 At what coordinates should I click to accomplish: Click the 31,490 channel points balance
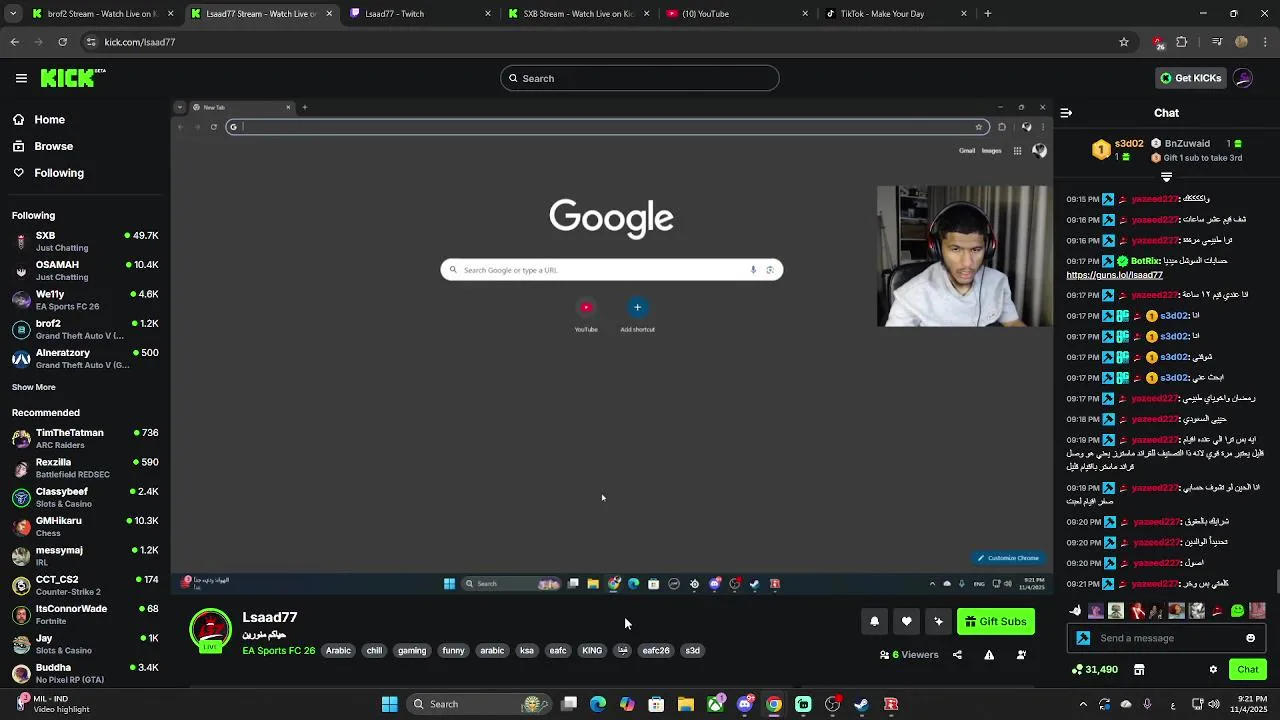point(1095,670)
